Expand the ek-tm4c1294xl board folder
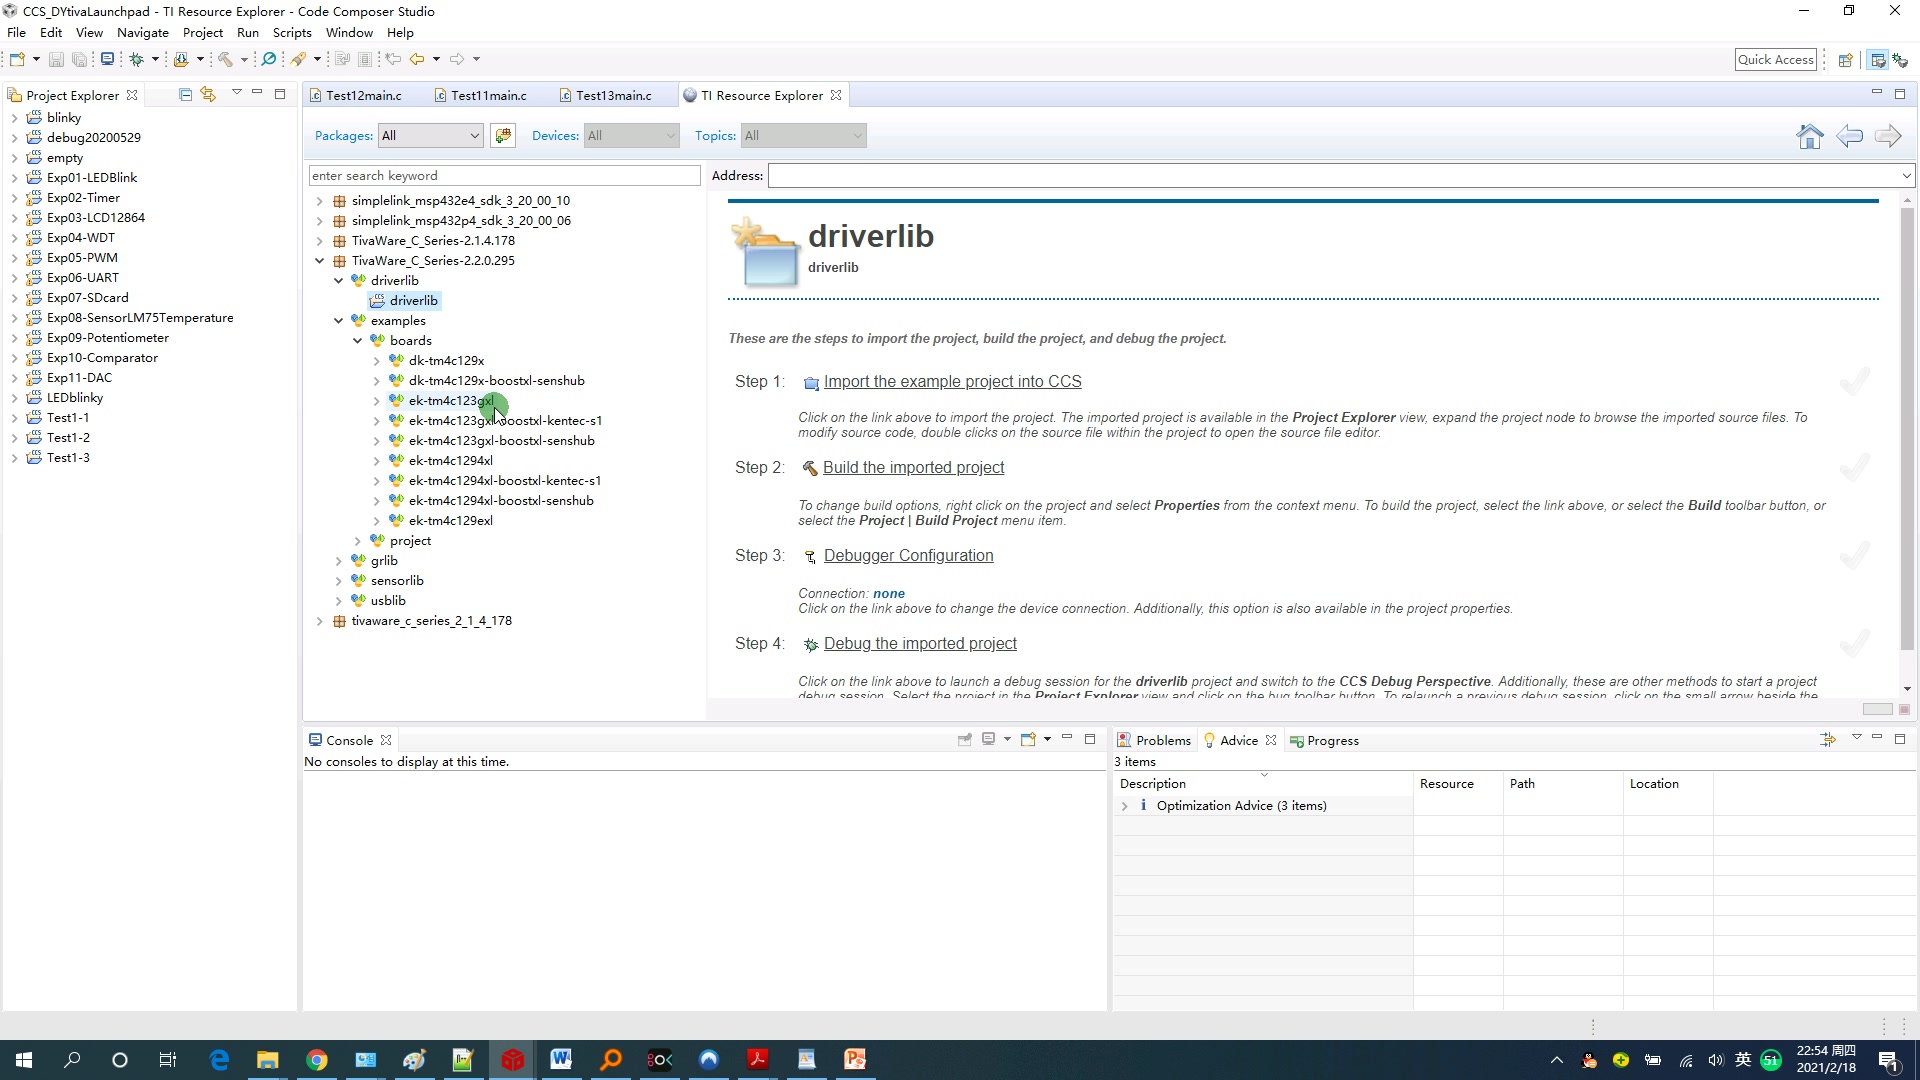1920x1080 pixels. [x=376, y=461]
